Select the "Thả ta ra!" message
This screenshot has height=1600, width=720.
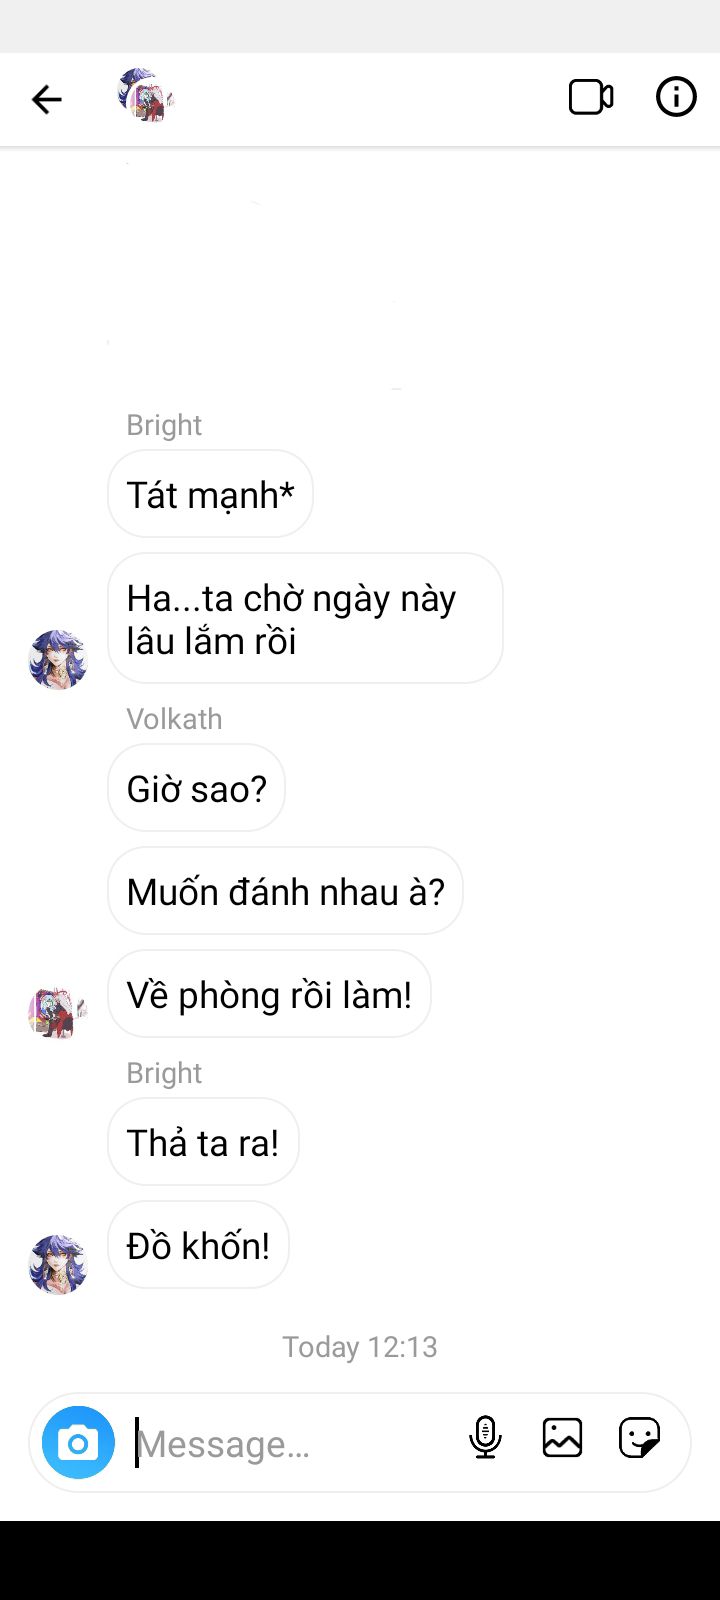pos(203,1142)
